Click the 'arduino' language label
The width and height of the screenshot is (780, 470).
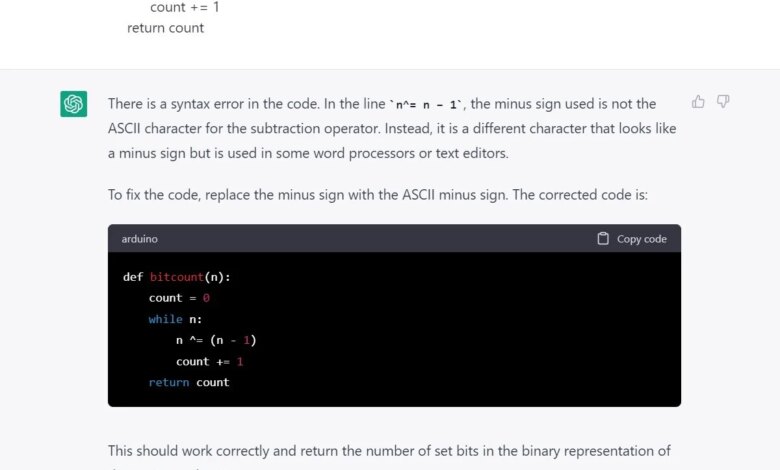pos(139,239)
